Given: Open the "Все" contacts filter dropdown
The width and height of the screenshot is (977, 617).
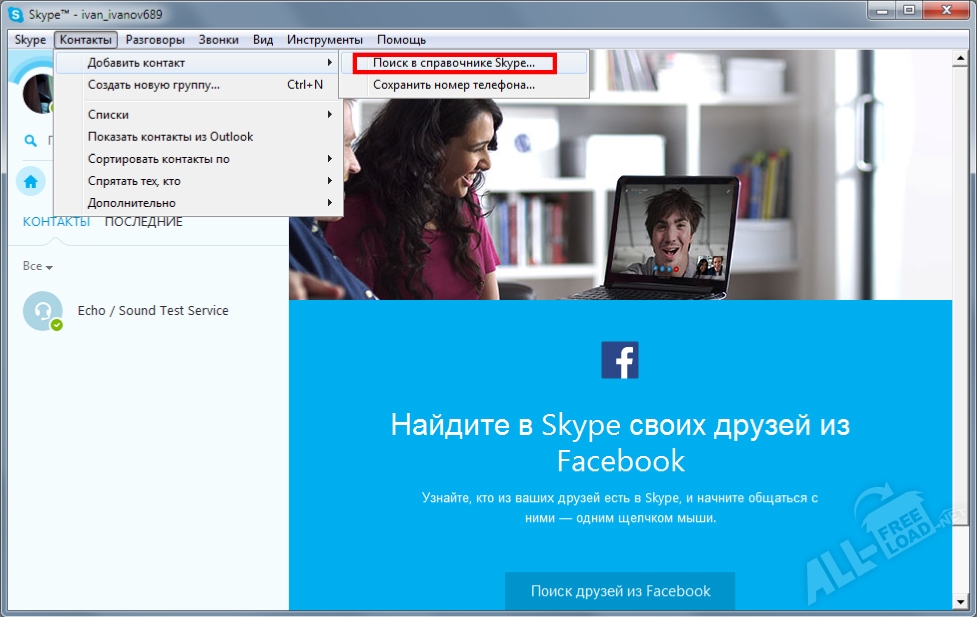Looking at the screenshot, I should click(x=36, y=266).
